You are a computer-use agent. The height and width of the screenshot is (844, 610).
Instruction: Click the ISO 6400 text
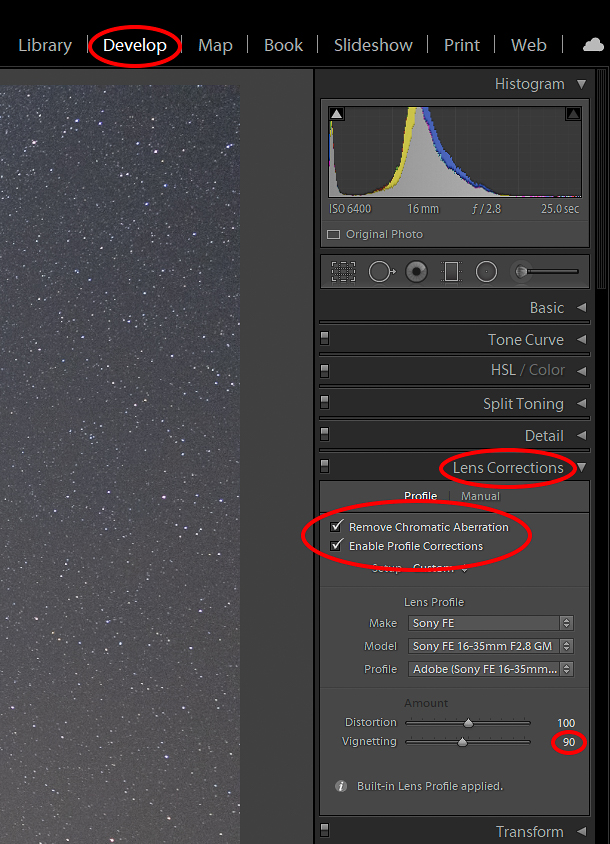[350, 209]
